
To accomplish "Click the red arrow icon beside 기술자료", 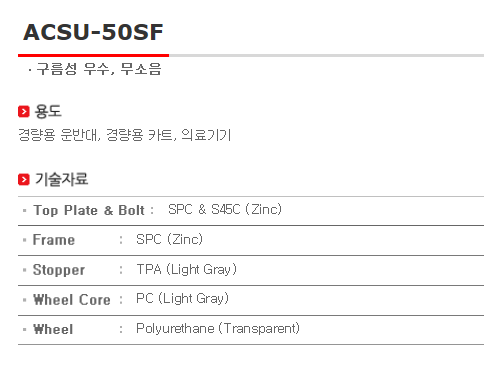I will click(x=24, y=179).
